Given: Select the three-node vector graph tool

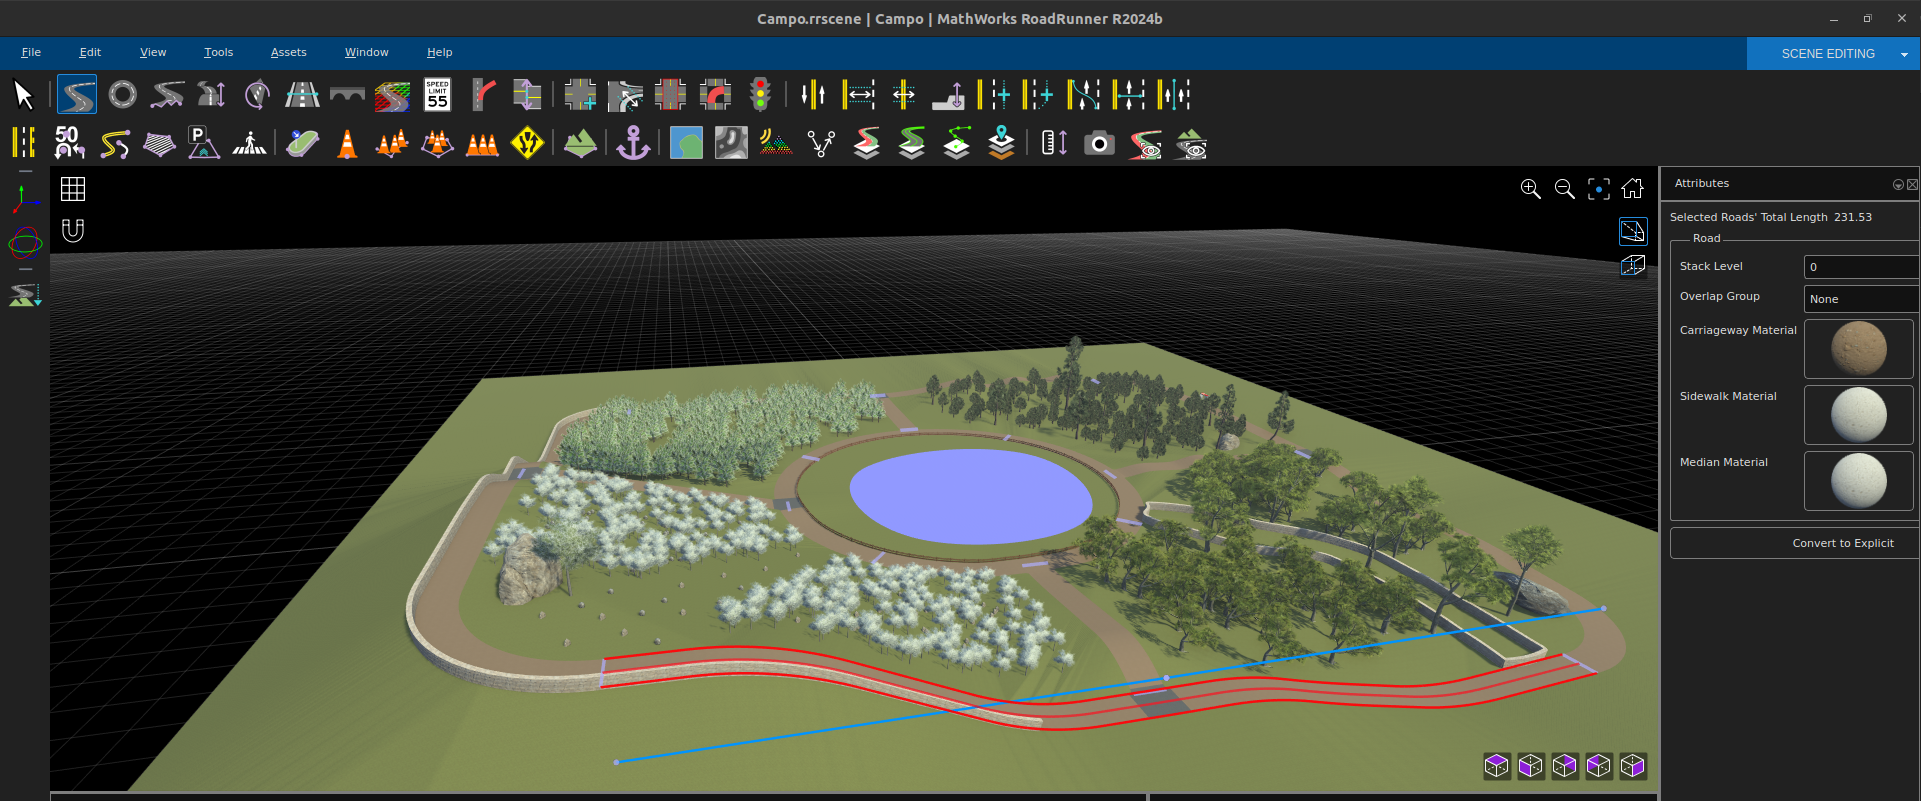Looking at the screenshot, I should click(x=821, y=144).
